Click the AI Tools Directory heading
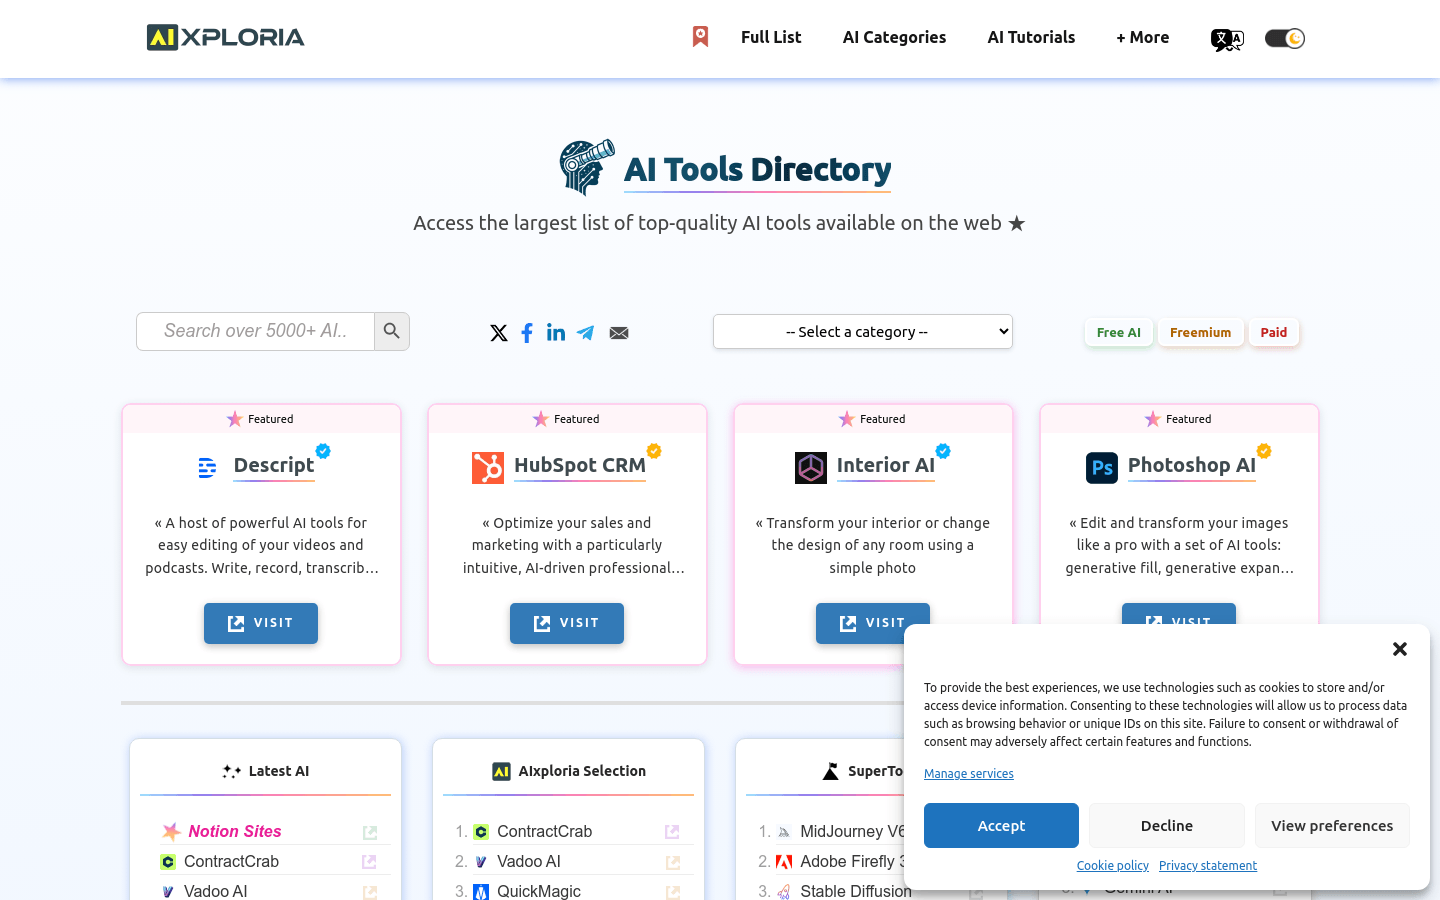1440x900 pixels. tap(757, 170)
